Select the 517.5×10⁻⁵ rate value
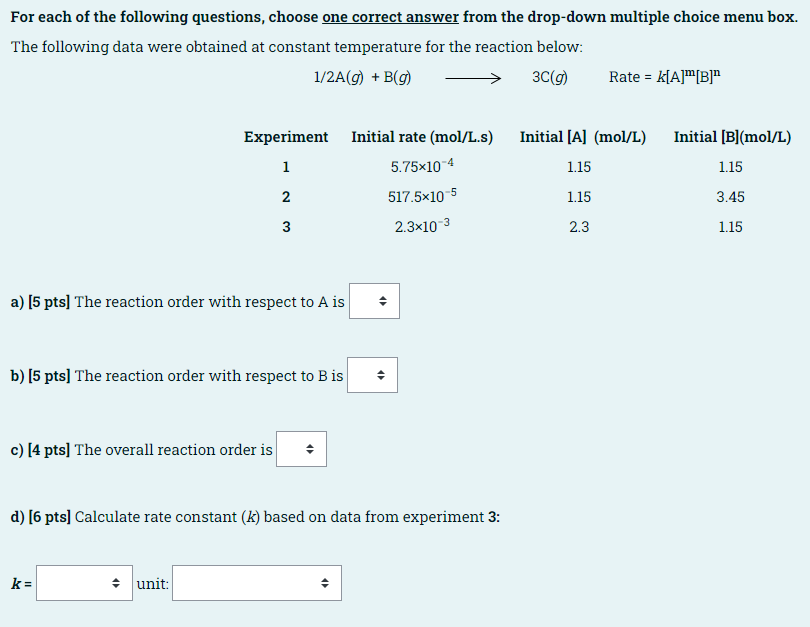This screenshot has height=627, width=810. pos(422,196)
